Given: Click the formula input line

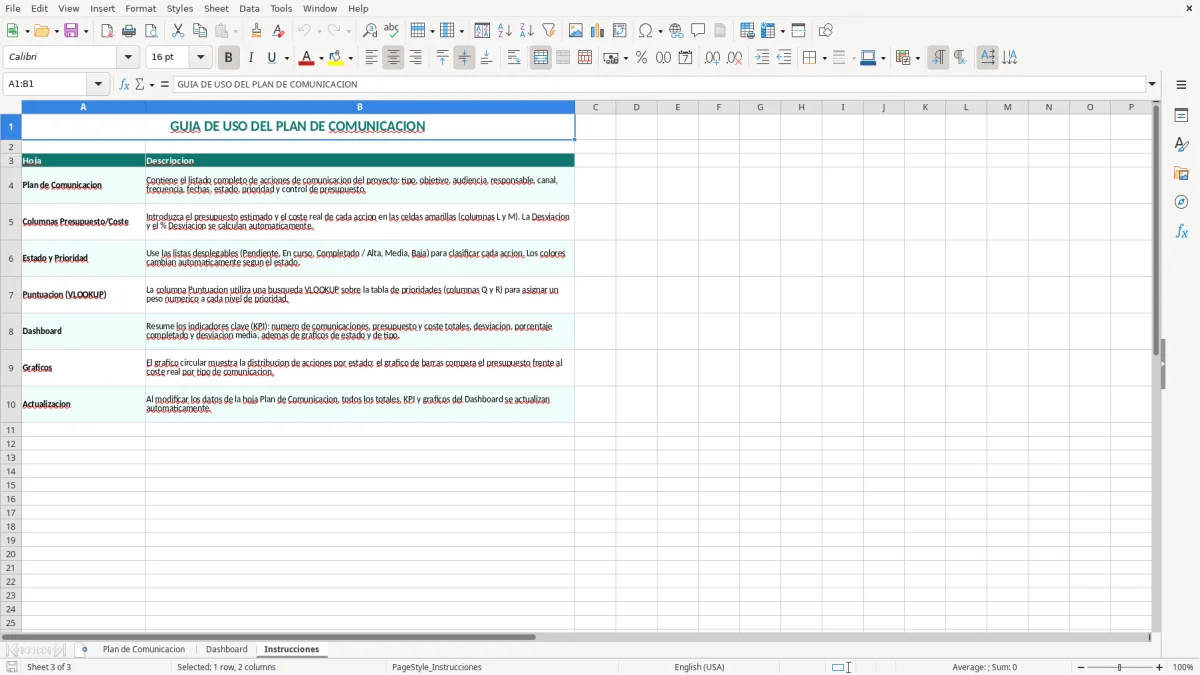Looking at the screenshot, I should 659,85.
